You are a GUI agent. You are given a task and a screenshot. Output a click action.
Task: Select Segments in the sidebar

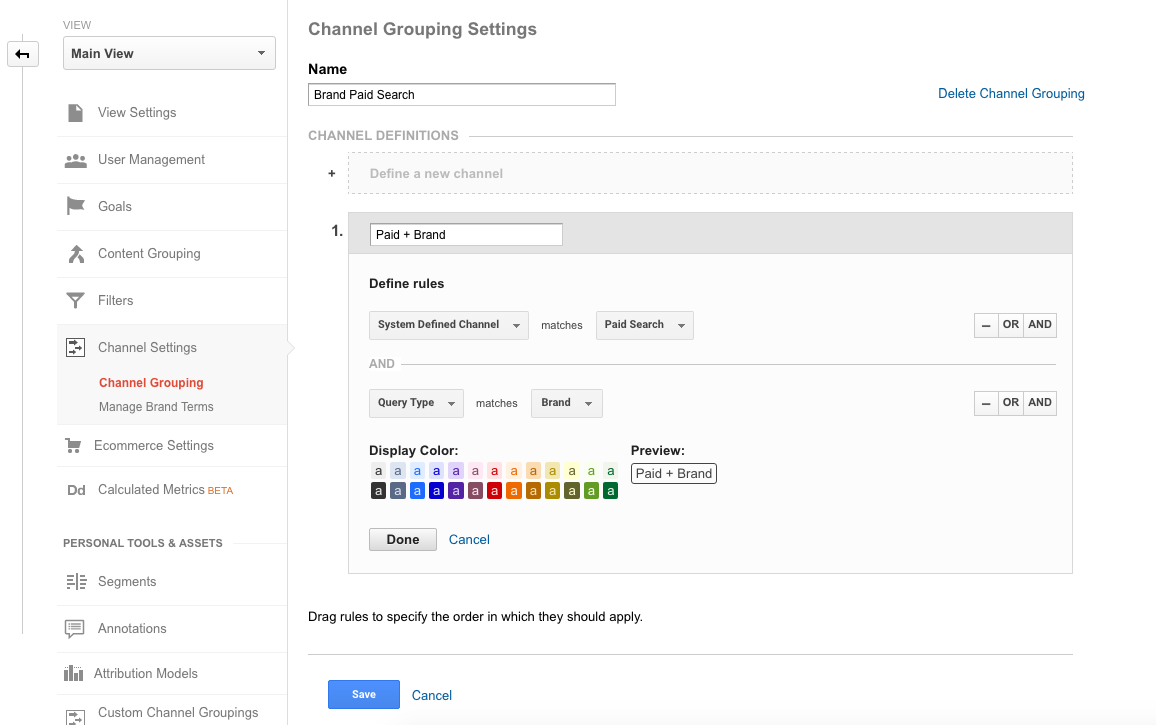coord(127,582)
